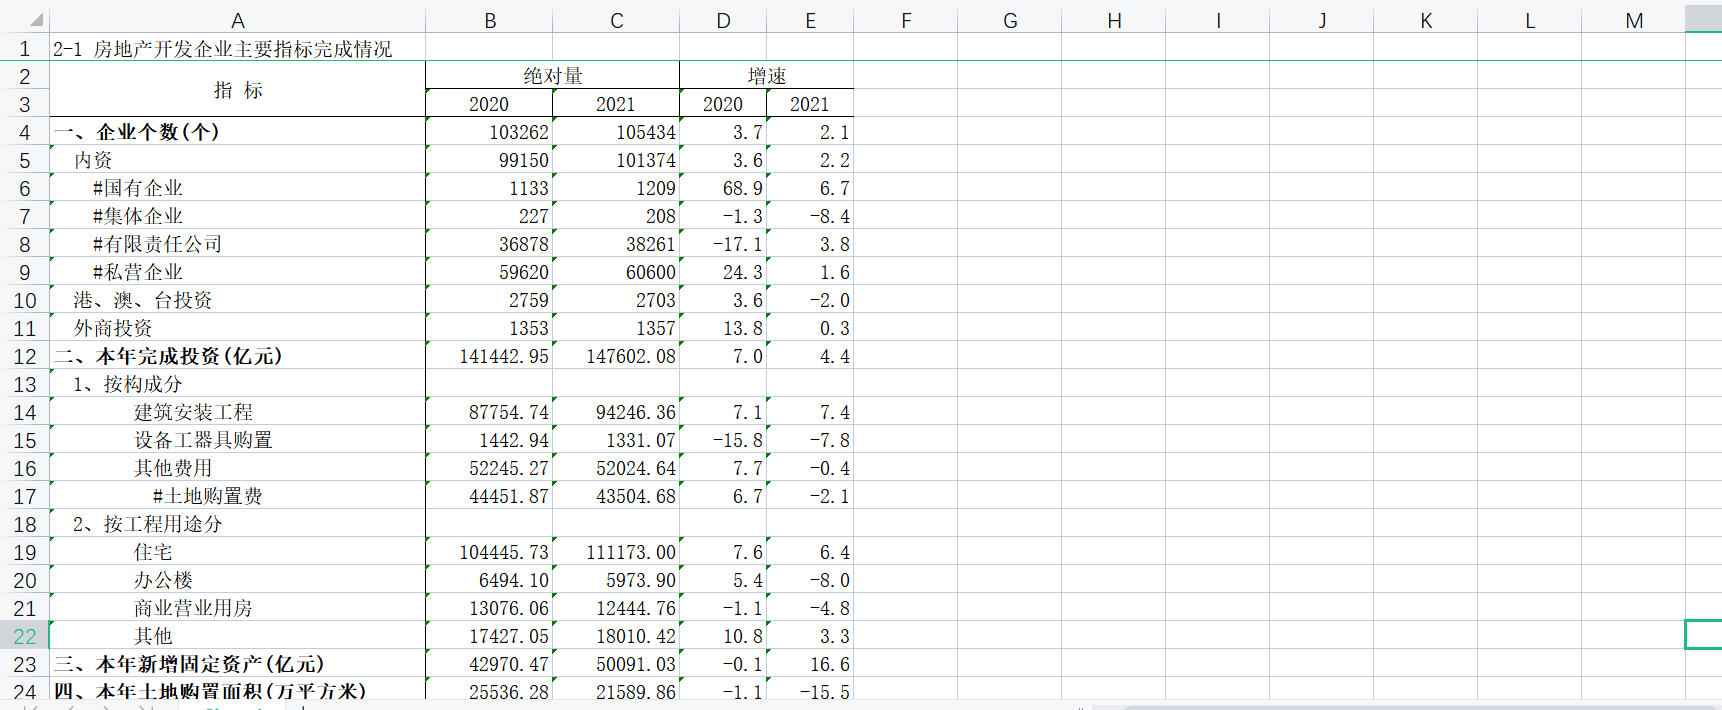Select the '建筑安装工程' cell
Image resolution: width=1722 pixels, height=710 pixels.
pos(238,412)
